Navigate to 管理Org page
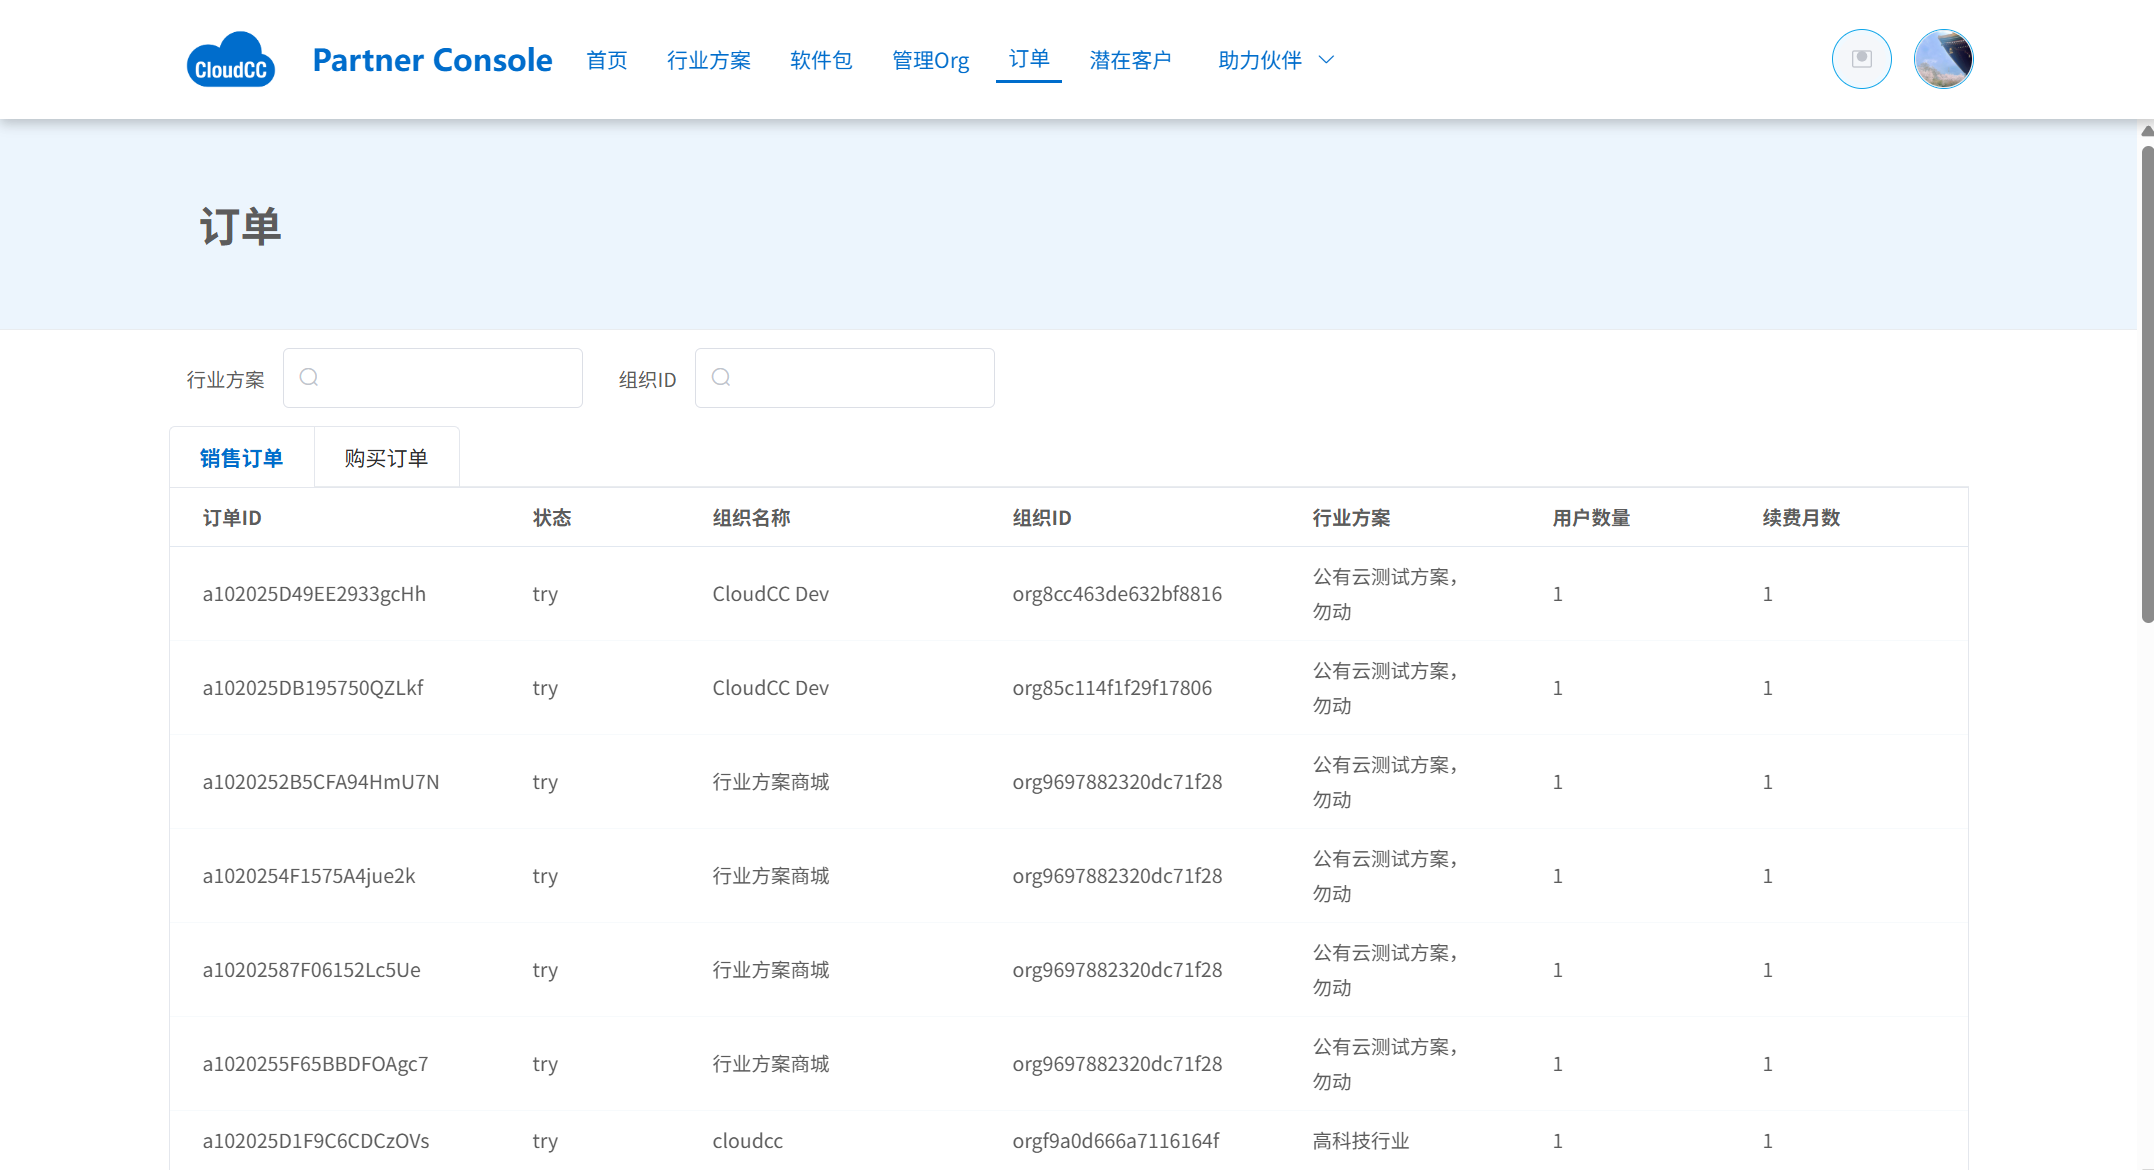Screen dimensions: 2154x1170 930,60
